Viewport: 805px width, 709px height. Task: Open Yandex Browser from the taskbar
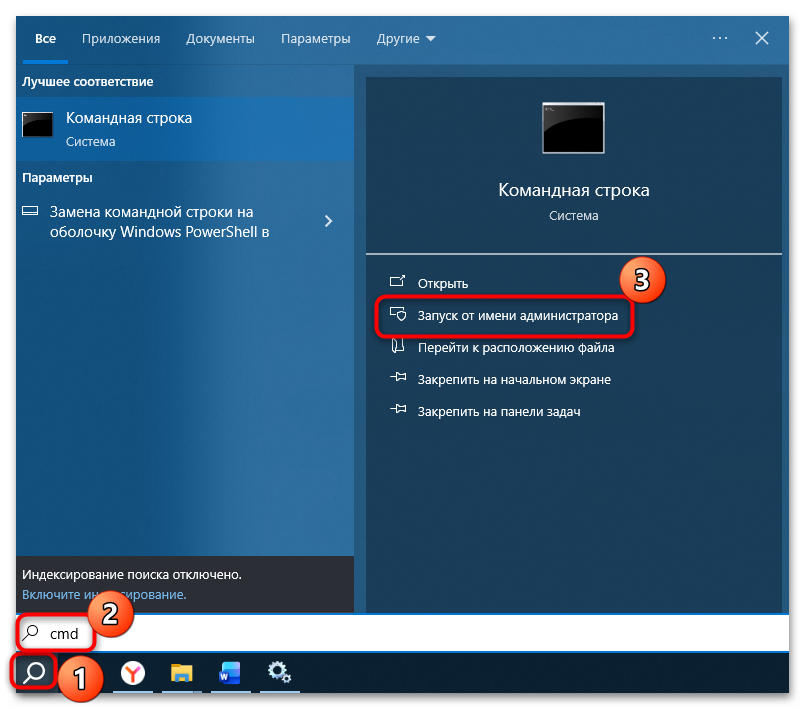[x=134, y=674]
